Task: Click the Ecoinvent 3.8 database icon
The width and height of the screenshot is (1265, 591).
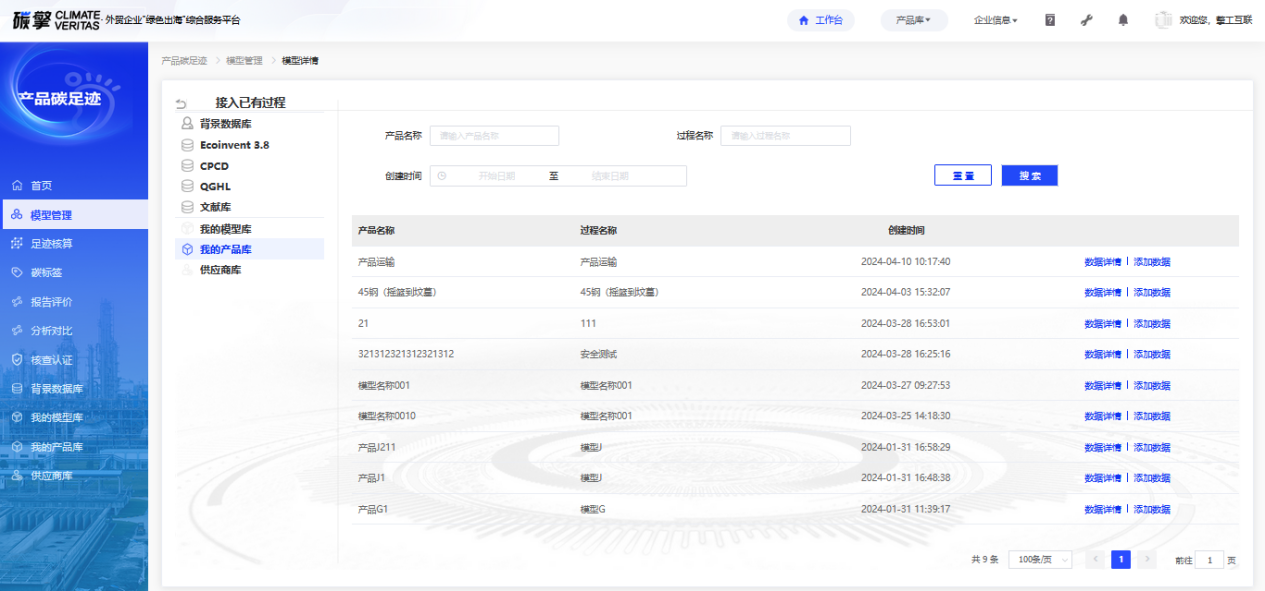Action: pyautogui.click(x=187, y=145)
